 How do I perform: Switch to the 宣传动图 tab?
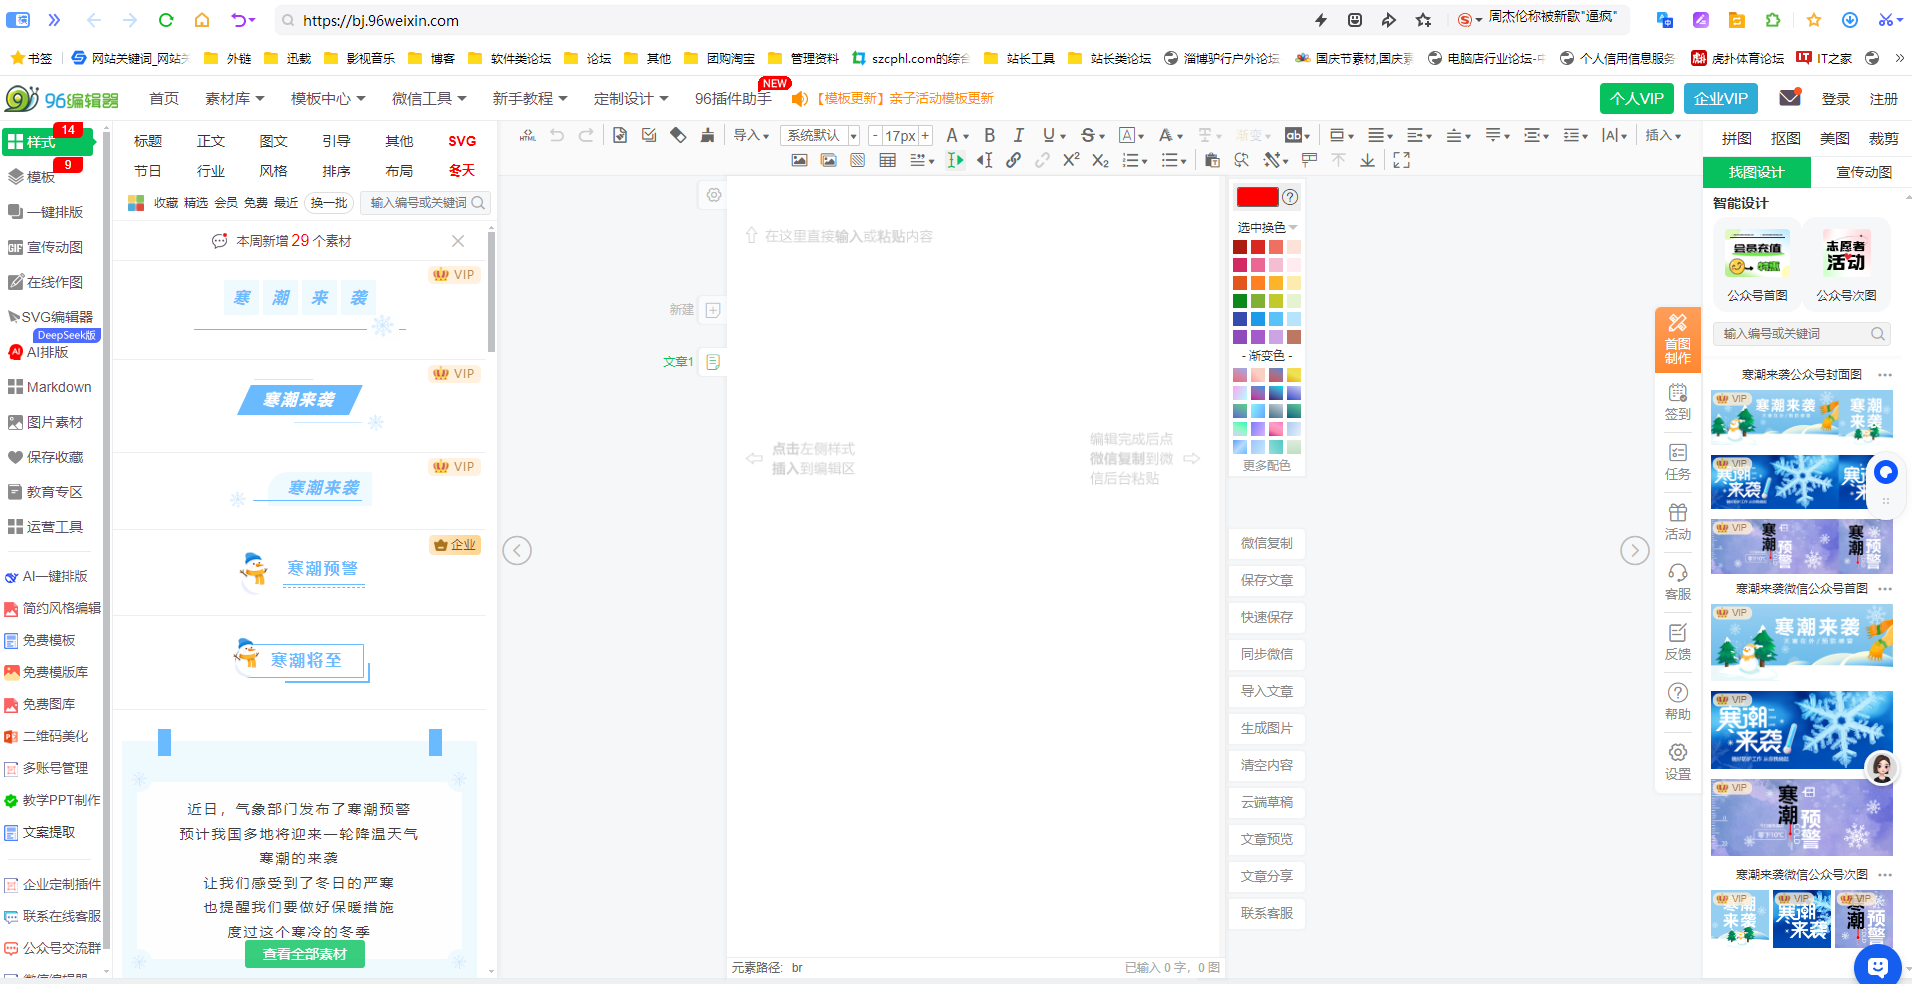[1863, 172]
